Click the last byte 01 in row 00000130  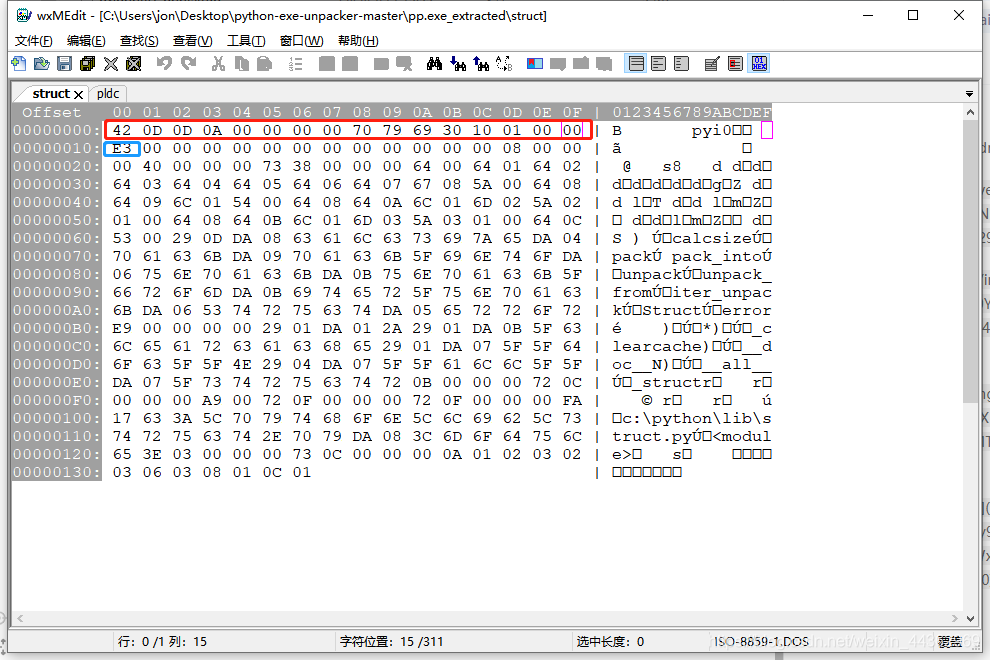302,472
